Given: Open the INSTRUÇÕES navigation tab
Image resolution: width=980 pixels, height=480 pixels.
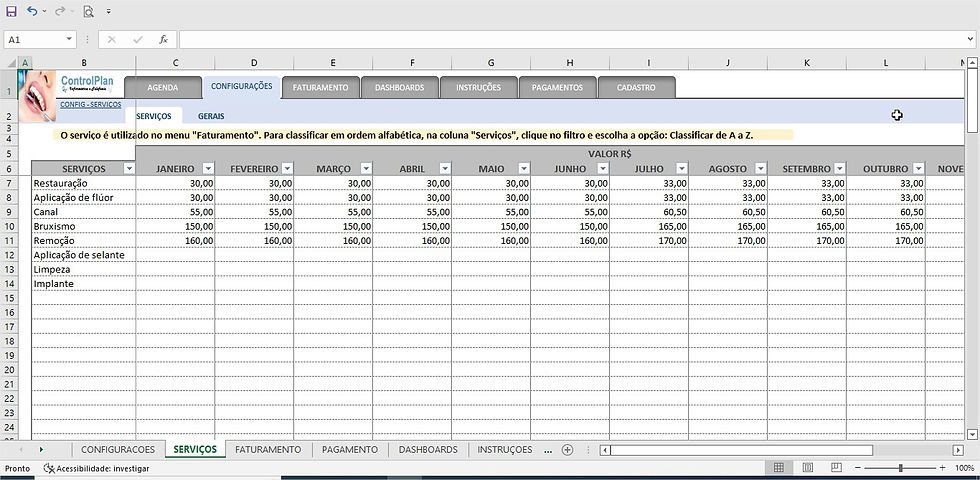Looking at the screenshot, I should pos(478,88).
